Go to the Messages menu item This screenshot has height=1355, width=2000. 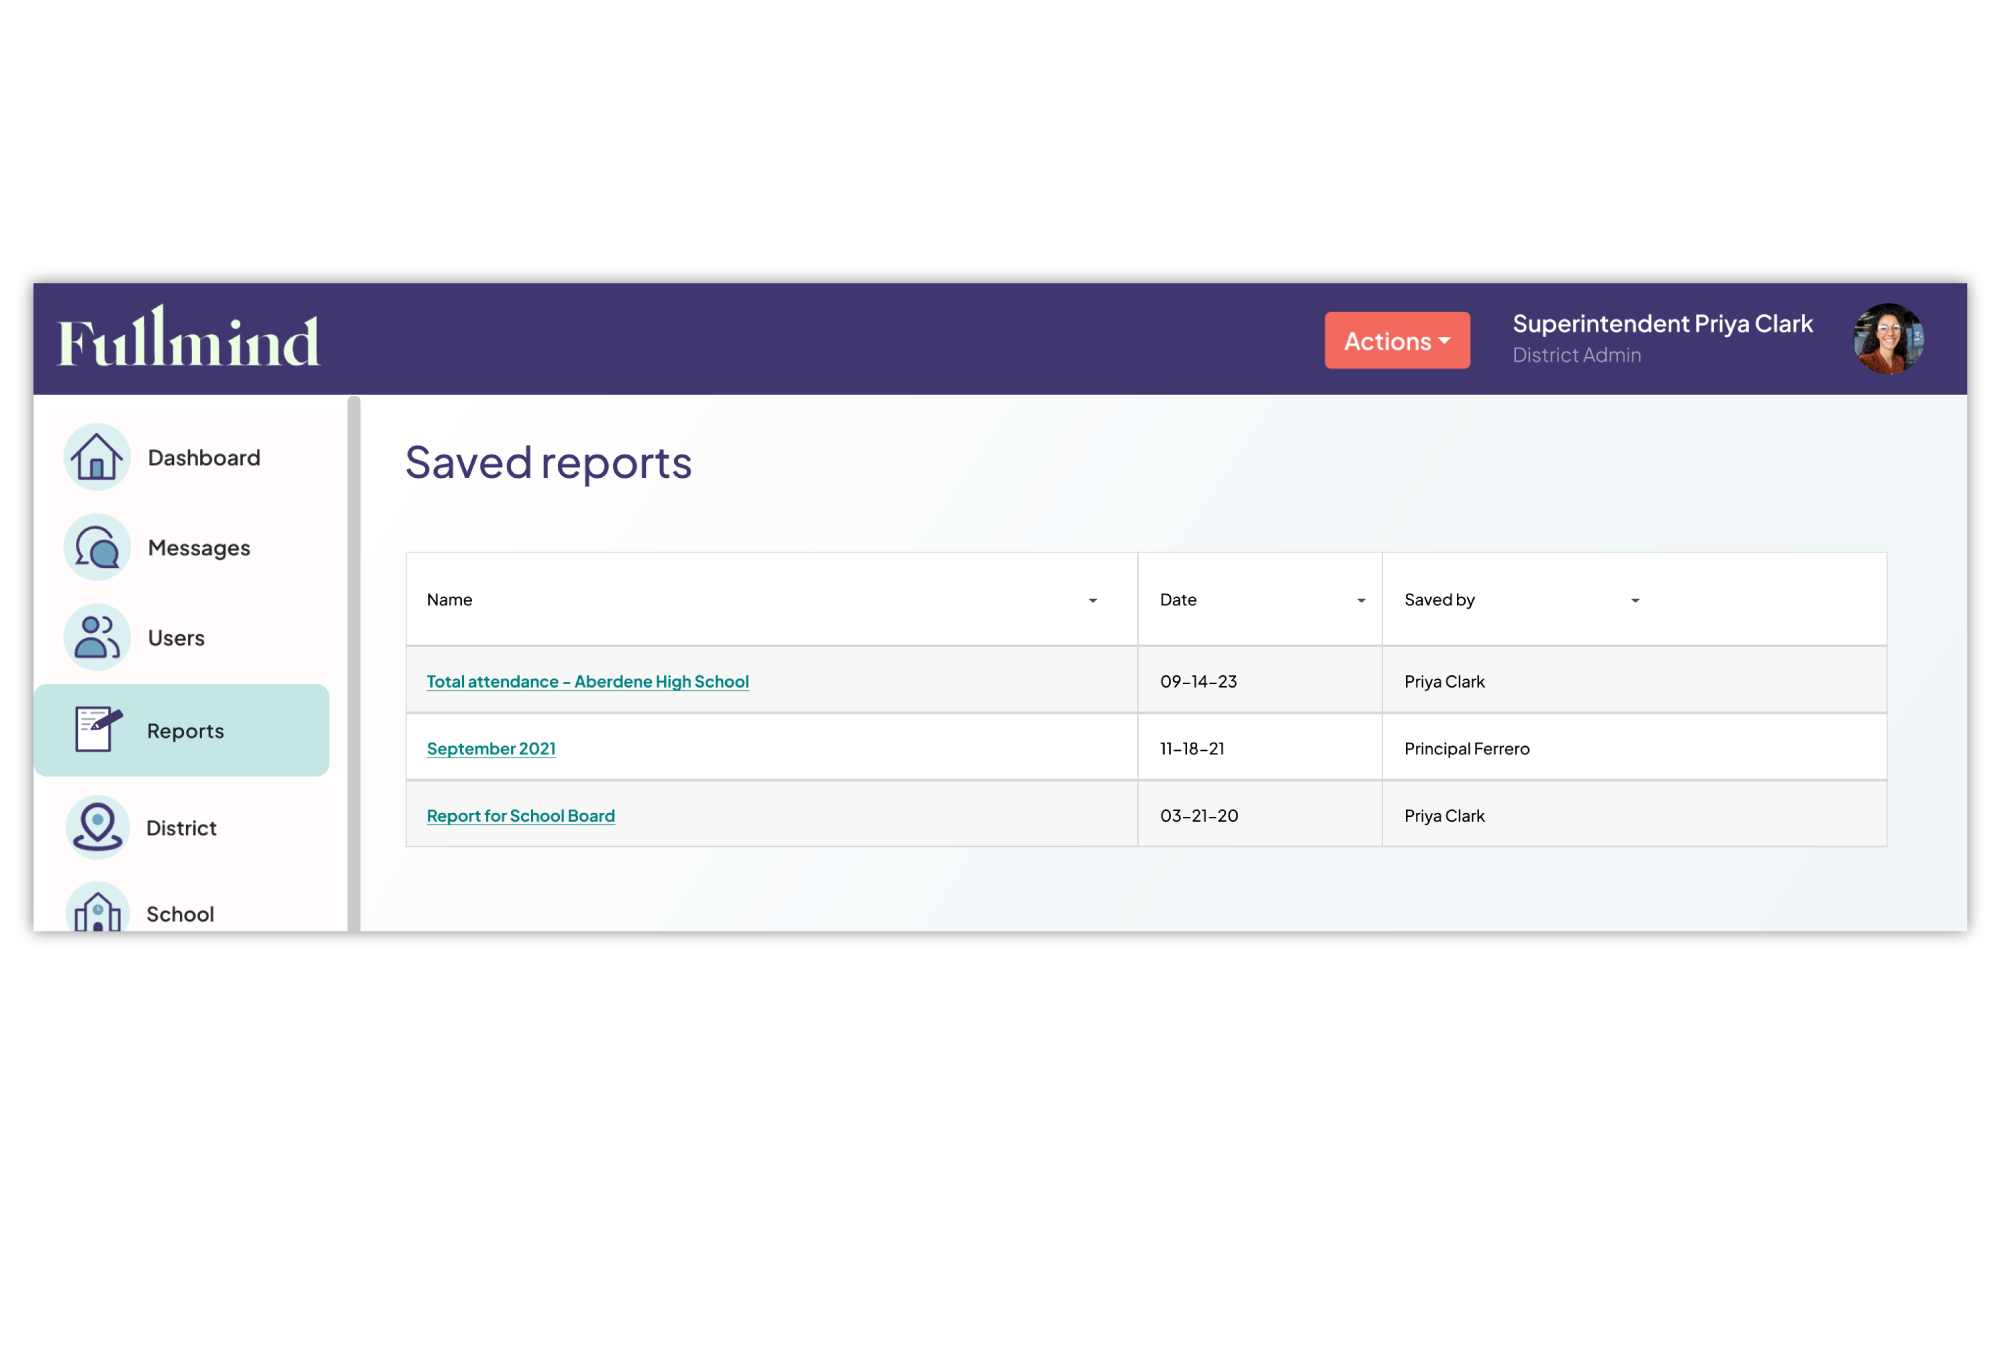click(x=199, y=548)
